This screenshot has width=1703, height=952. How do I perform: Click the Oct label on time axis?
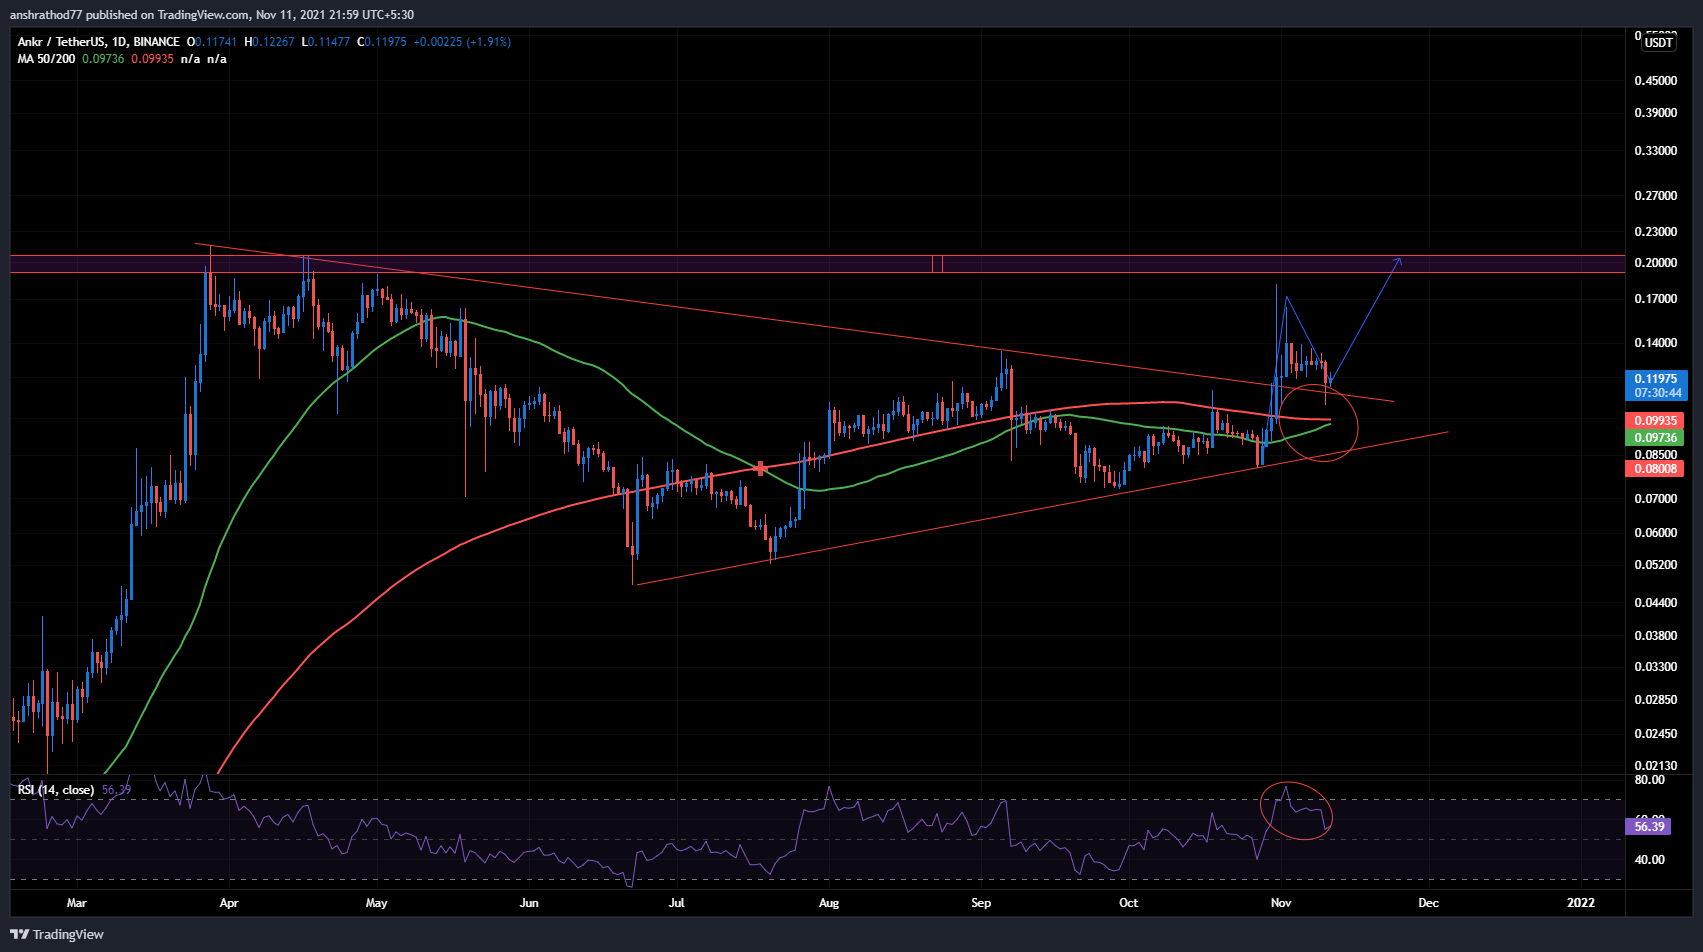[x=1129, y=903]
